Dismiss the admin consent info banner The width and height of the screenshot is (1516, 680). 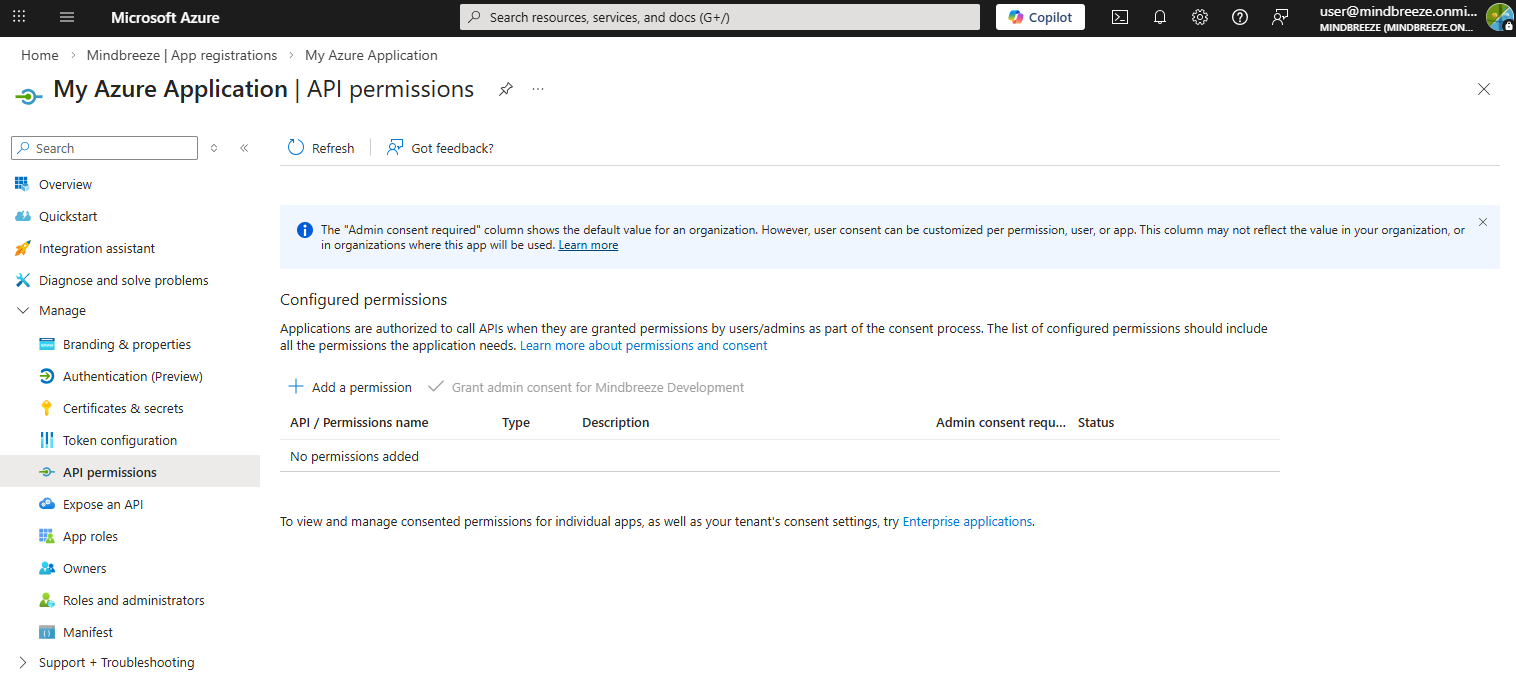(x=1482, y=222)
